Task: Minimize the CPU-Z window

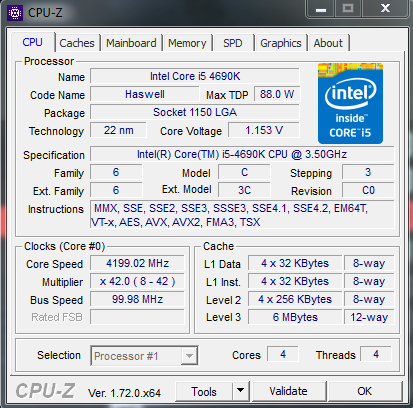Action: click(321, 9)
